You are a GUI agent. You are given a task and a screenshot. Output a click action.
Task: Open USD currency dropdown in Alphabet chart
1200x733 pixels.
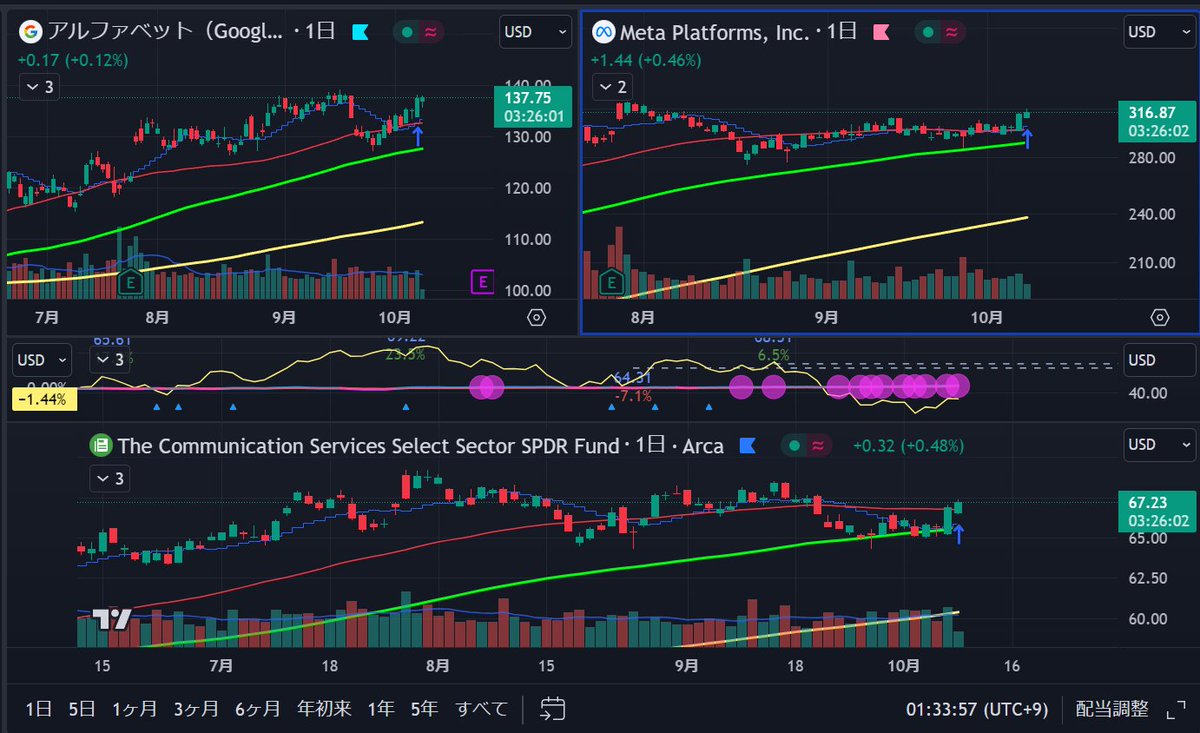pos(535,32)
